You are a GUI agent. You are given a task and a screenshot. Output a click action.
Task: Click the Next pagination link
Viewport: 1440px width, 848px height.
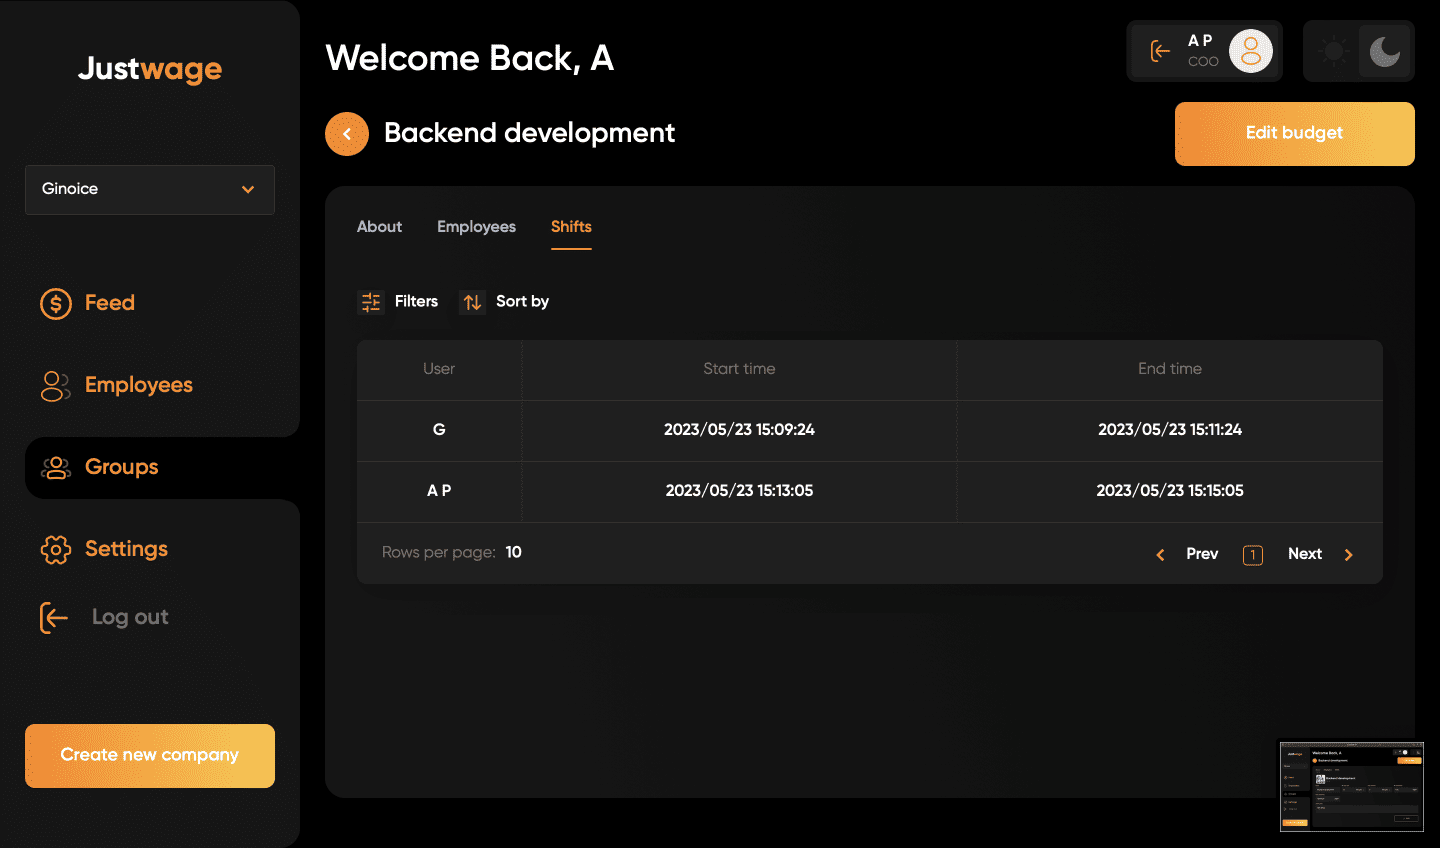1305,554
